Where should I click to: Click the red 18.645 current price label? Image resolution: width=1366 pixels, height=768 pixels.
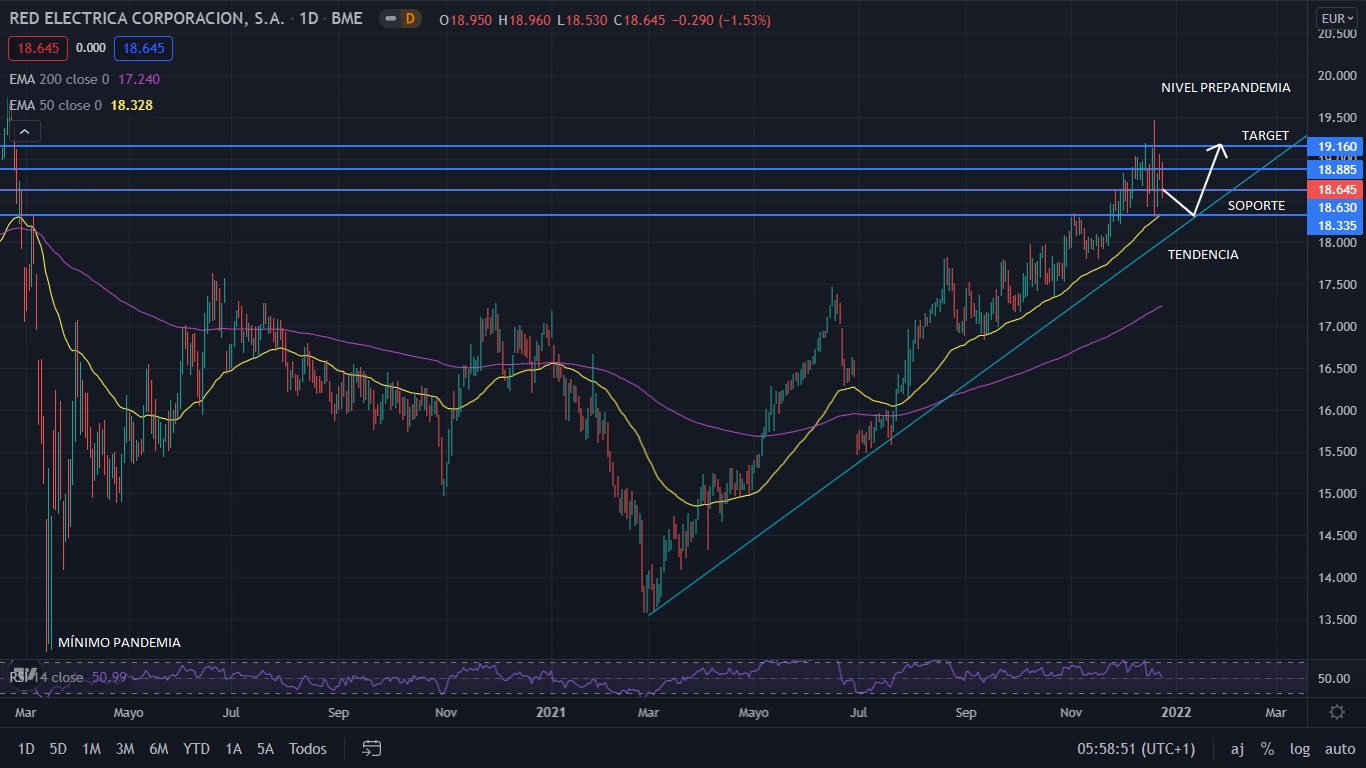[x=1337, y=189]
